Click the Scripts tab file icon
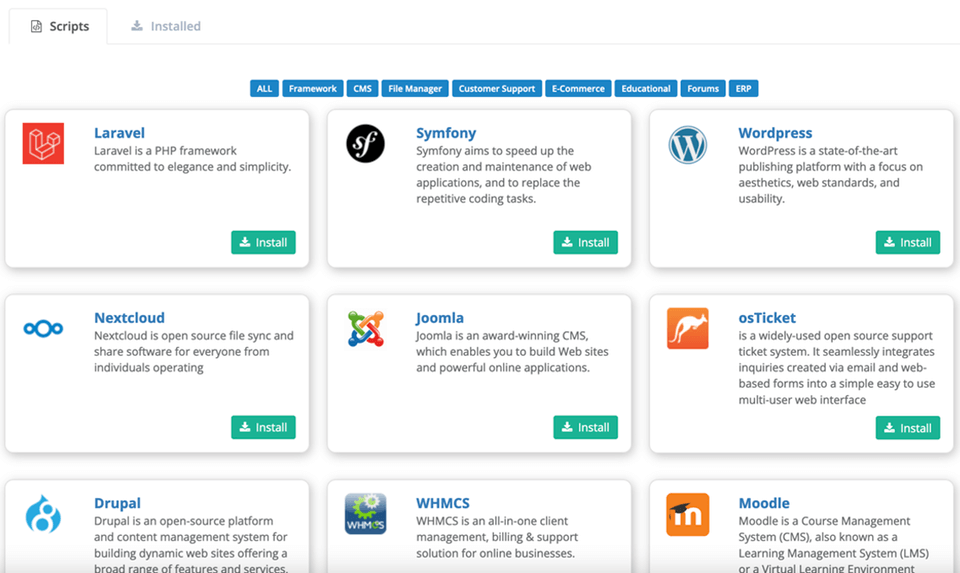This screenshot has height=573, width=960. coord(36,26)
